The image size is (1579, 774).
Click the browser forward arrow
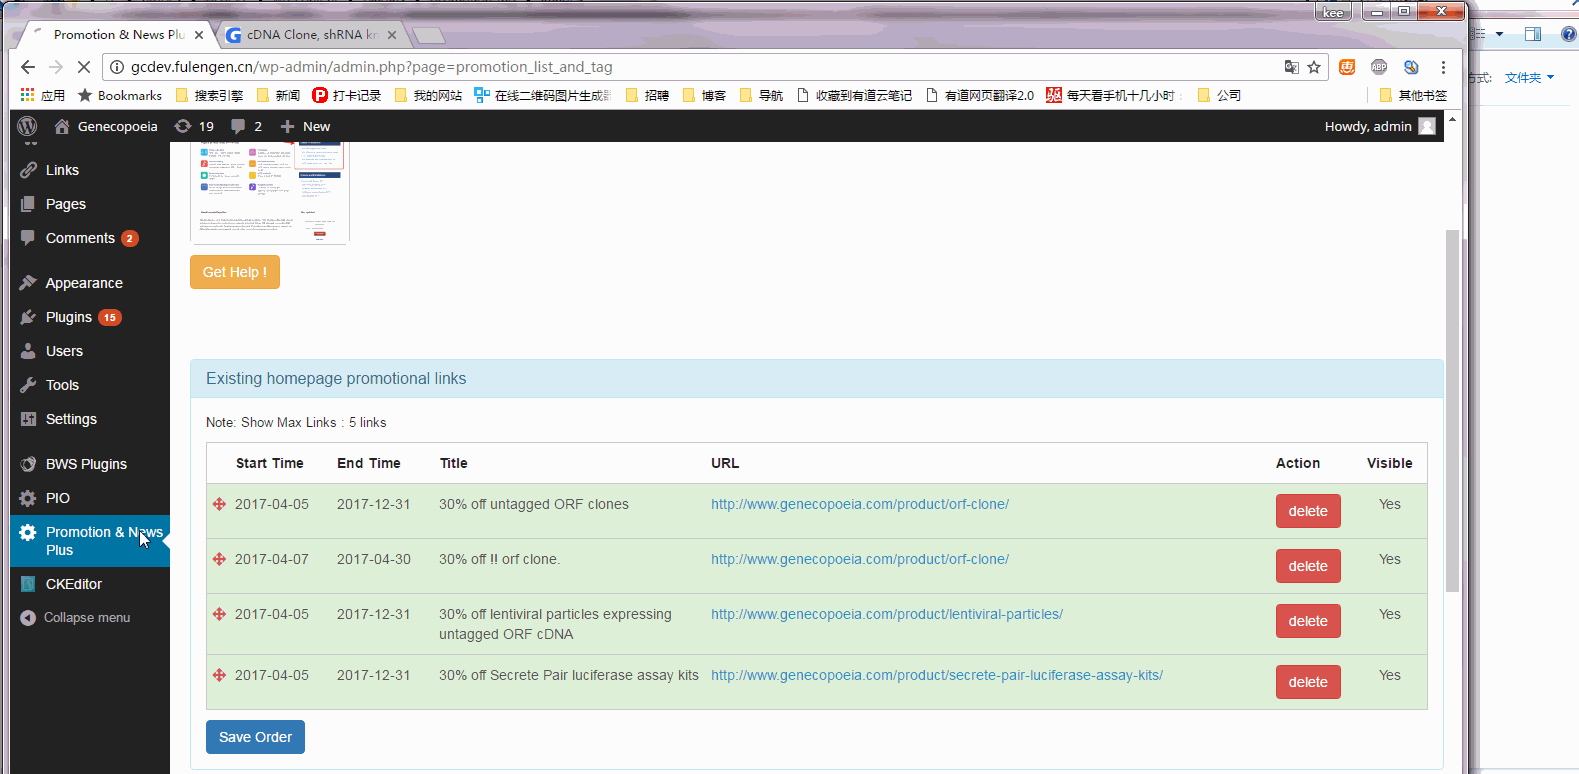[x=56, y=67]
